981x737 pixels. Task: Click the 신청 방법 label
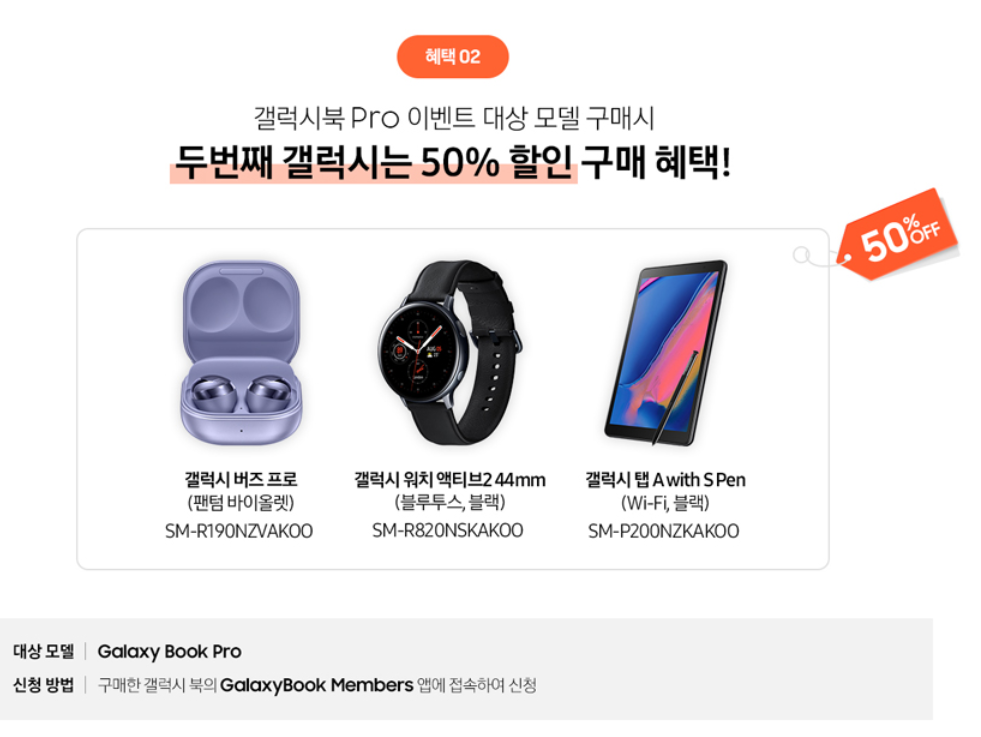pyautogui.click(x=43, y=685)
